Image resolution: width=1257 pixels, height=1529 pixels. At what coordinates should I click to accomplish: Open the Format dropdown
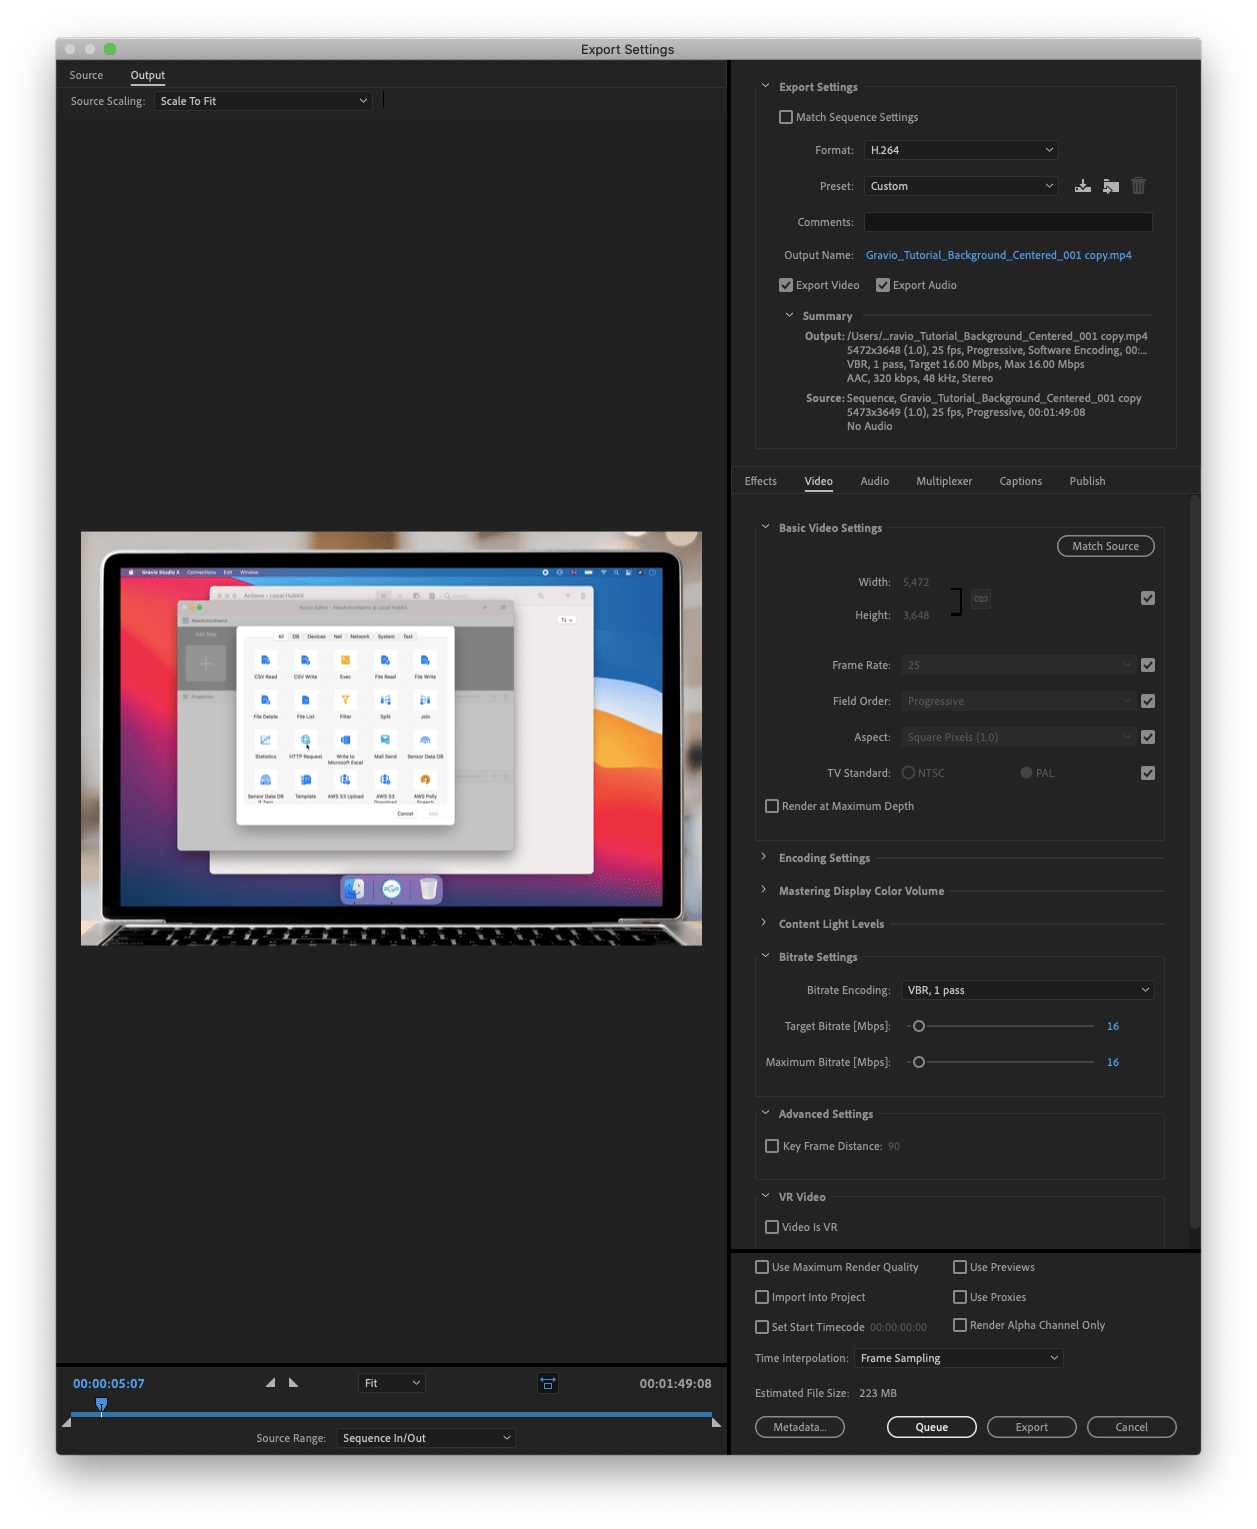959,149
